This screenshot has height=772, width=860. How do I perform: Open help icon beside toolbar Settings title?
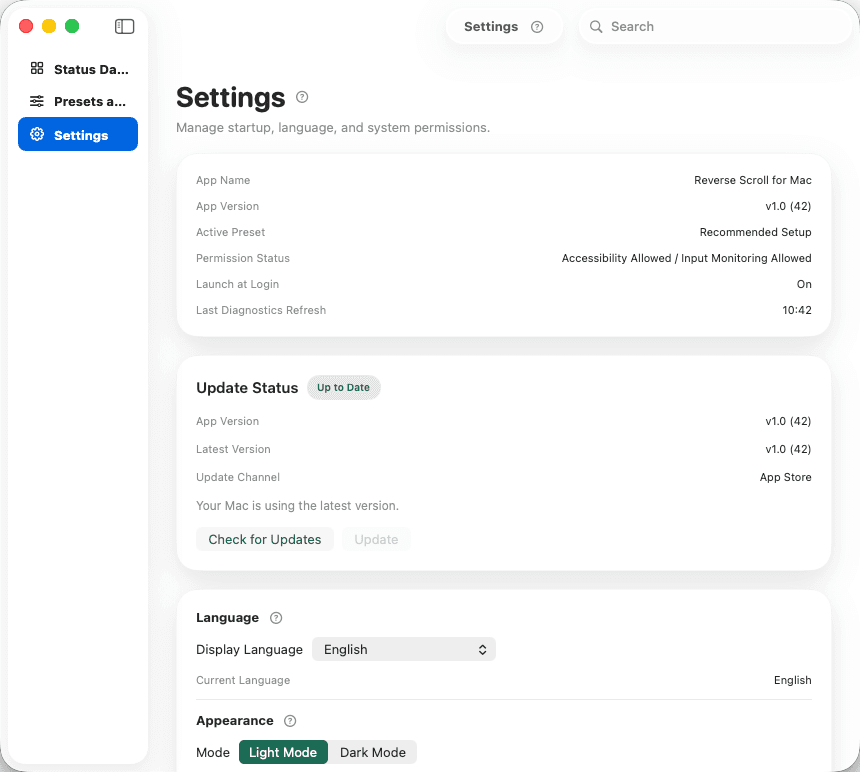[537, 27]
